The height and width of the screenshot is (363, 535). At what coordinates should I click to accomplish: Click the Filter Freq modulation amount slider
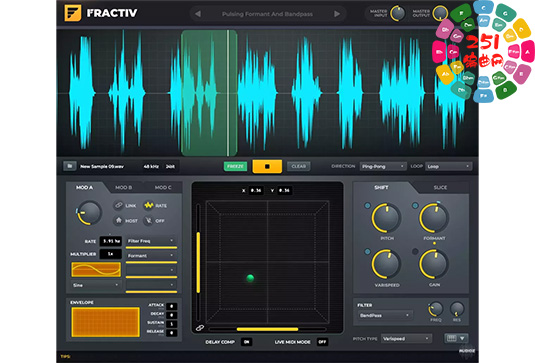(x=151, y=248)
